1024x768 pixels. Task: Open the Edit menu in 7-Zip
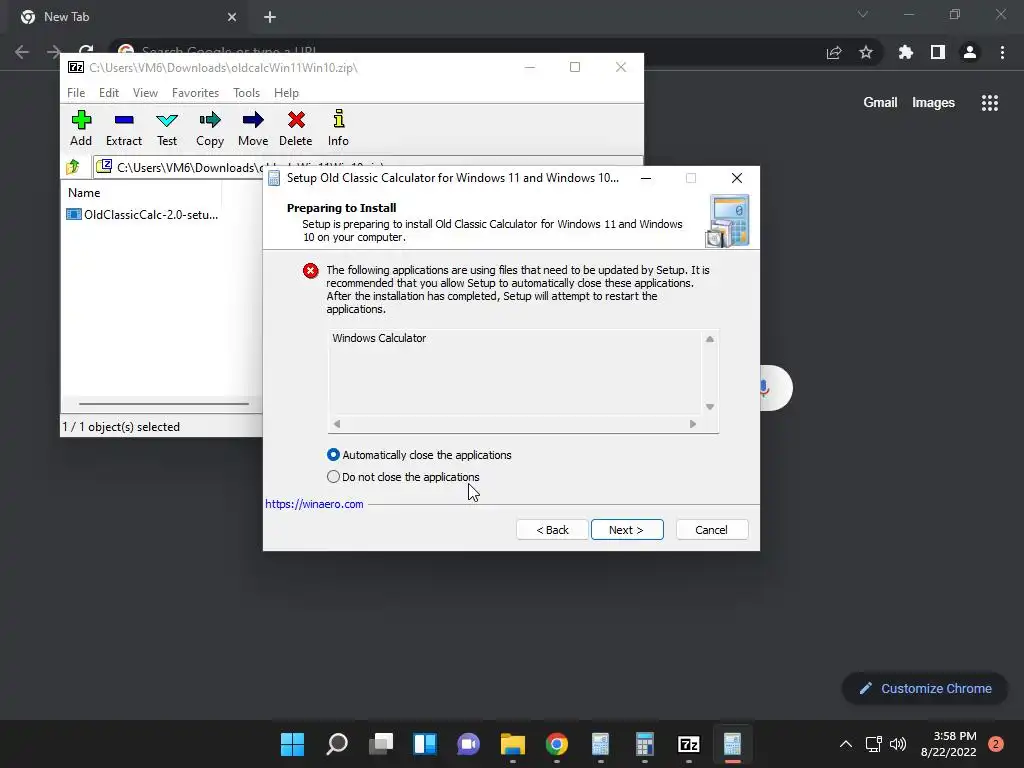point(108,93)
